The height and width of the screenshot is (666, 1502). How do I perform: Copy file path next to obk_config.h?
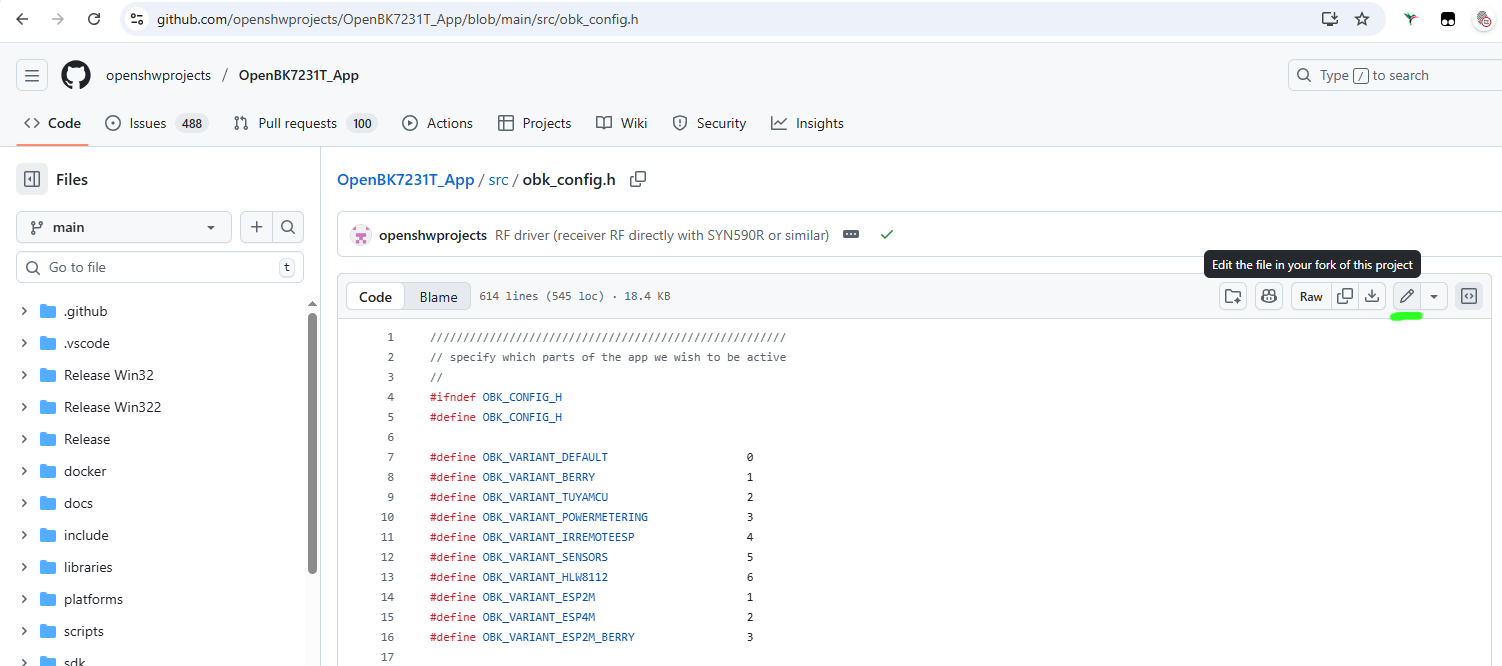pyautogui.click(x=638, y=179)
